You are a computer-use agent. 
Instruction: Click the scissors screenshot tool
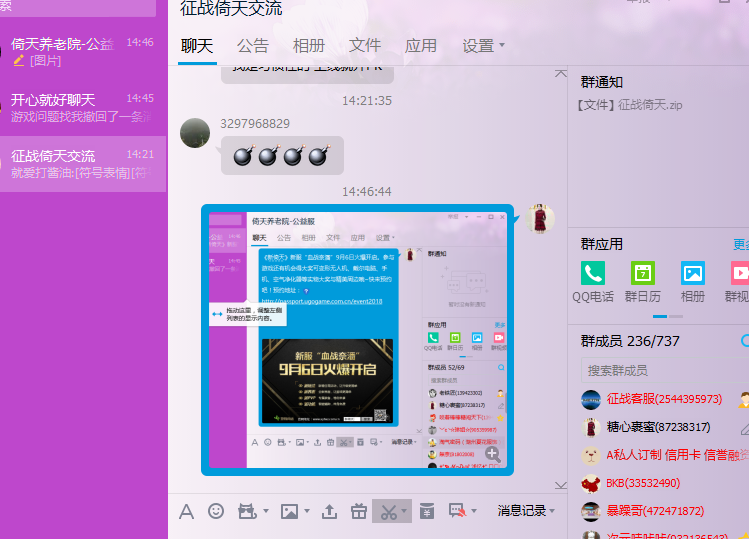pyautogui.click(x=389, y=511)
